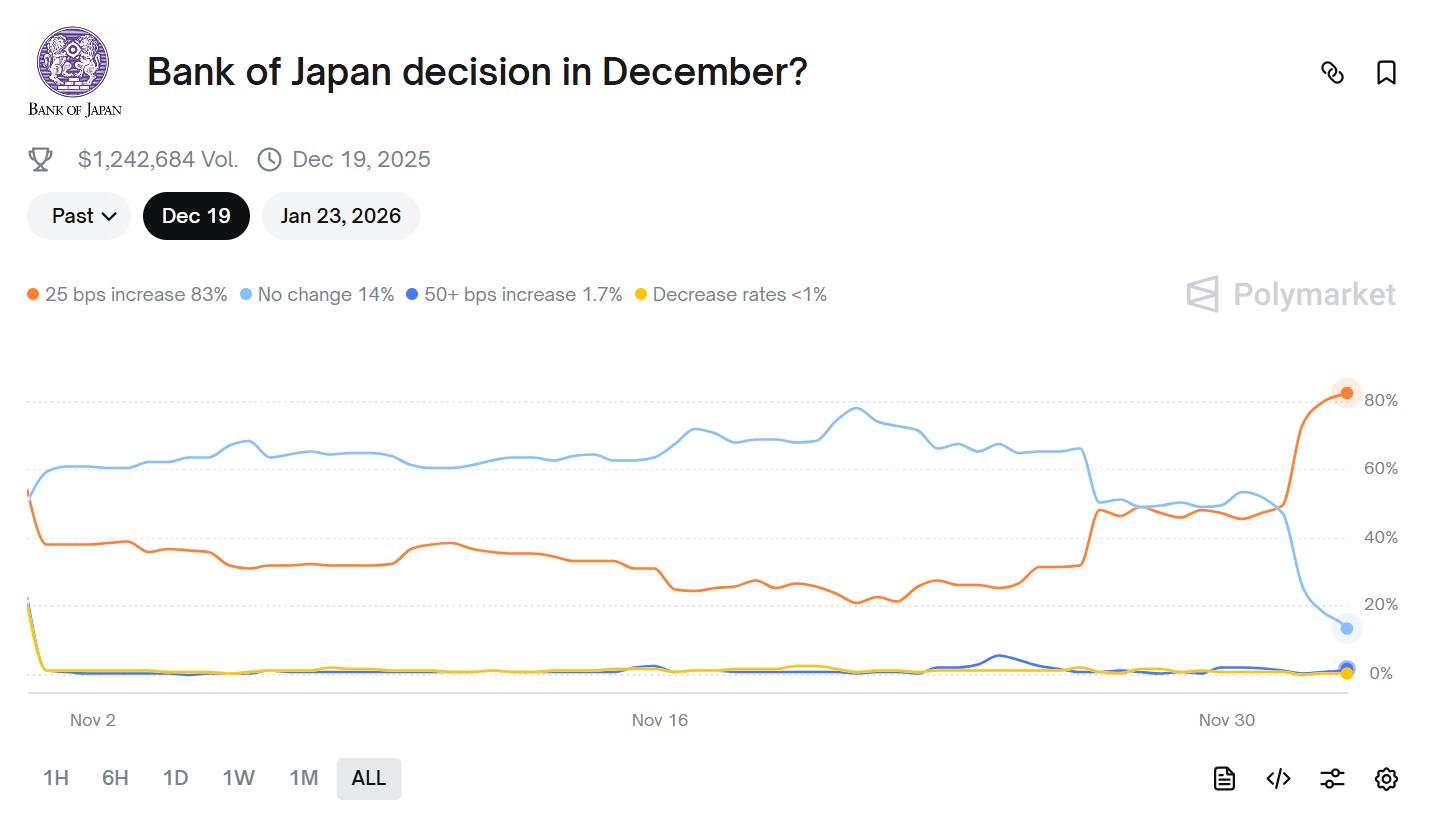Open the settings gear icon
The image size is (1432, 814).
(x=1385, y=778)
